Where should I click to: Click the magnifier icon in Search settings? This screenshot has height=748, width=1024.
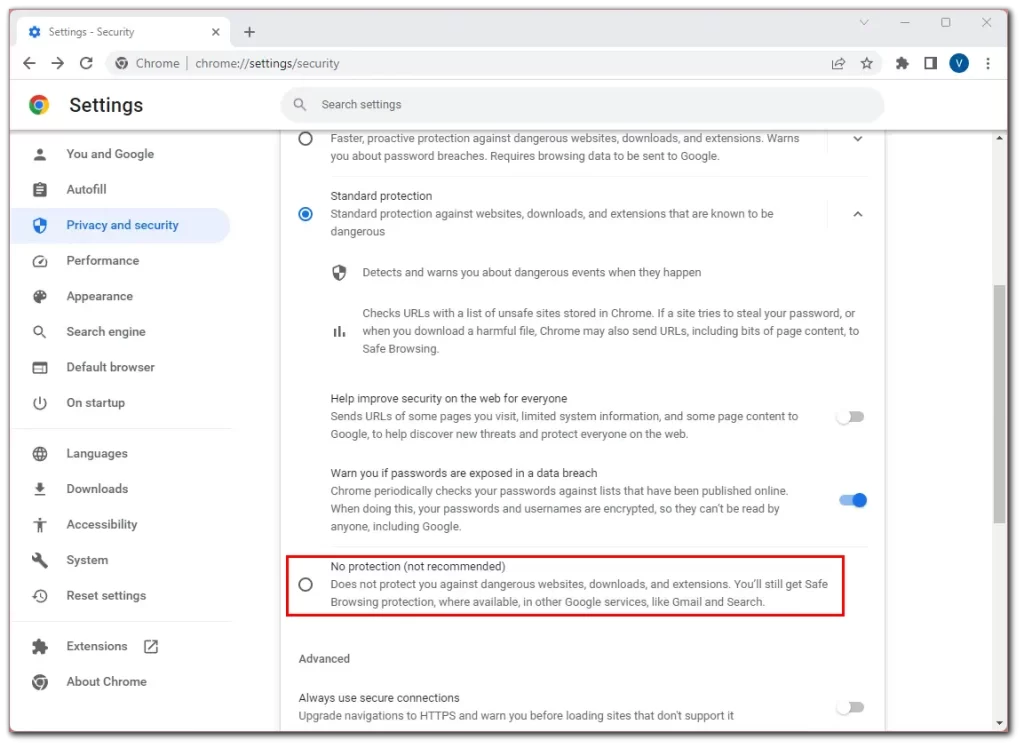[x=300, y=105]
